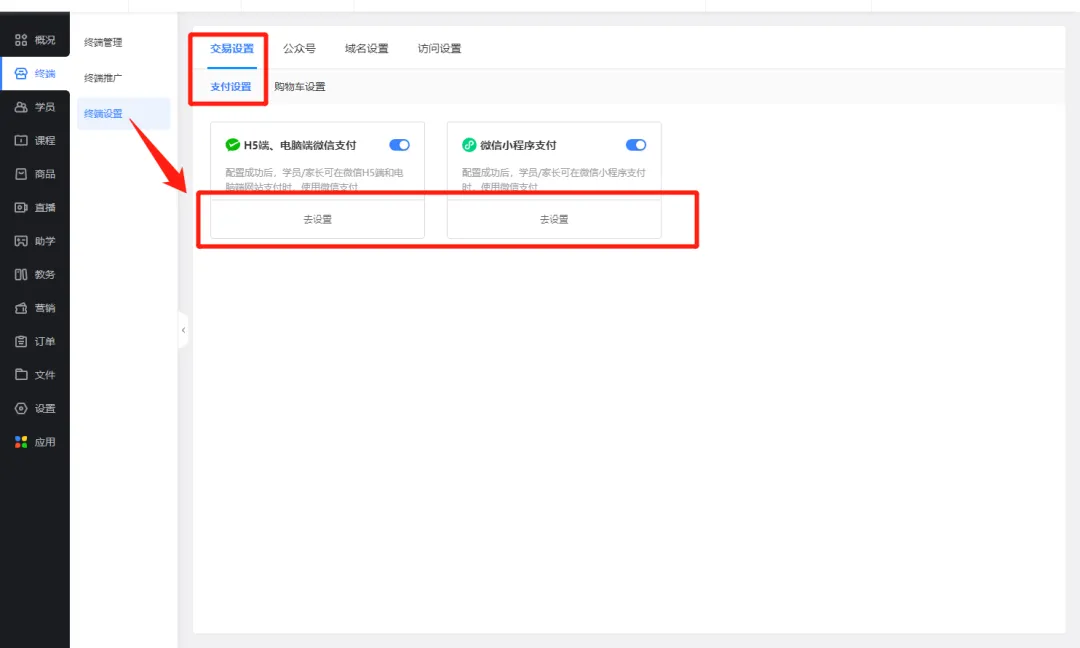Image resolution: width=1080 pixels, height=648 pixels.
Task: Switch to the 公众号 tab
Action: coord(299,49)
